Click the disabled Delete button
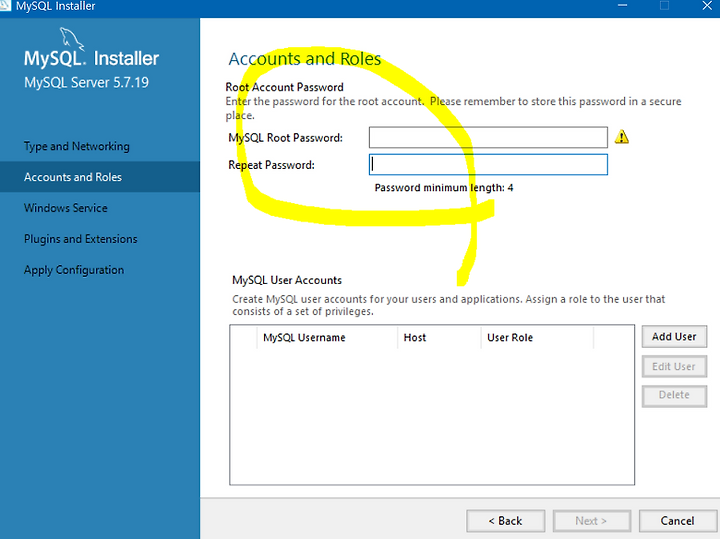The image size is (720, 539). (674, 395)
